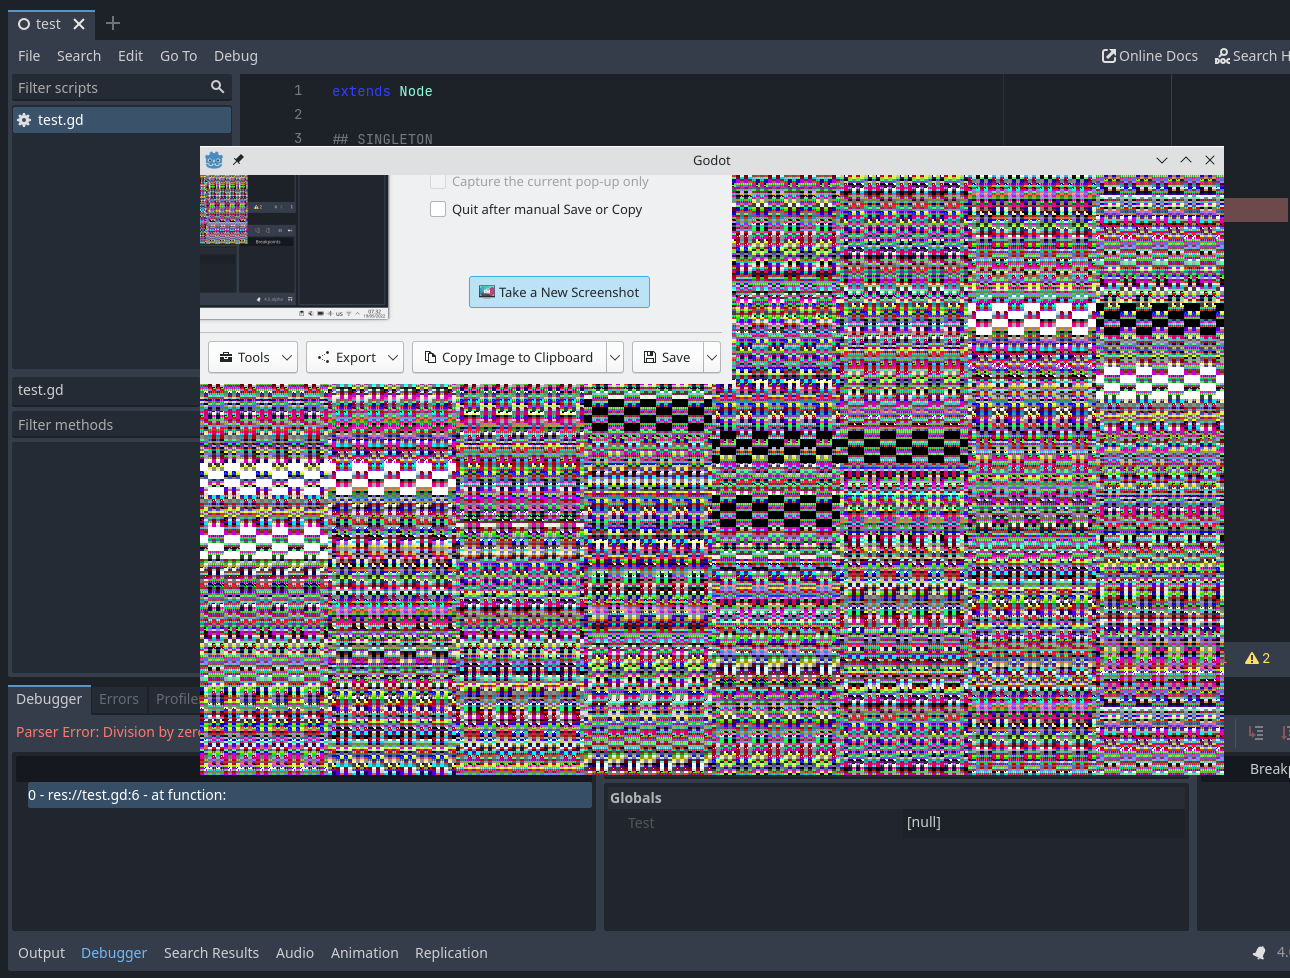Click the Godot robot icon on the dialog titlebar
Image resolution: width=1290 pixels, height=978 pixels.
[213, 160]
